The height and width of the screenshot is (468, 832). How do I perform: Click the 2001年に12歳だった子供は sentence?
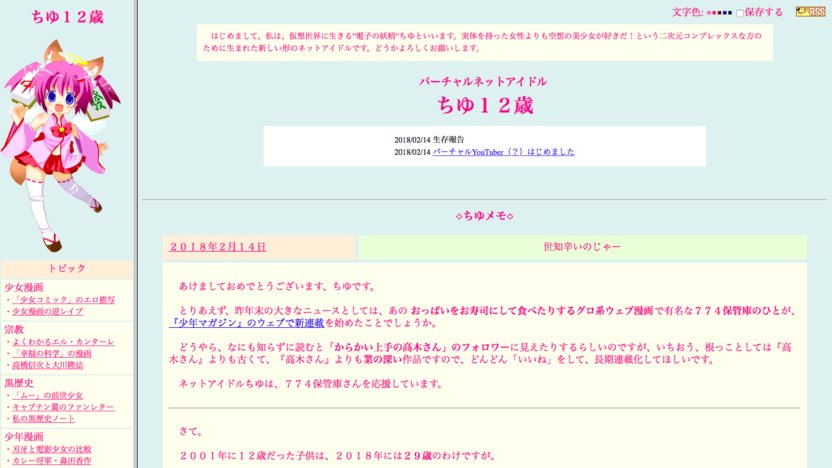point(338,456)
